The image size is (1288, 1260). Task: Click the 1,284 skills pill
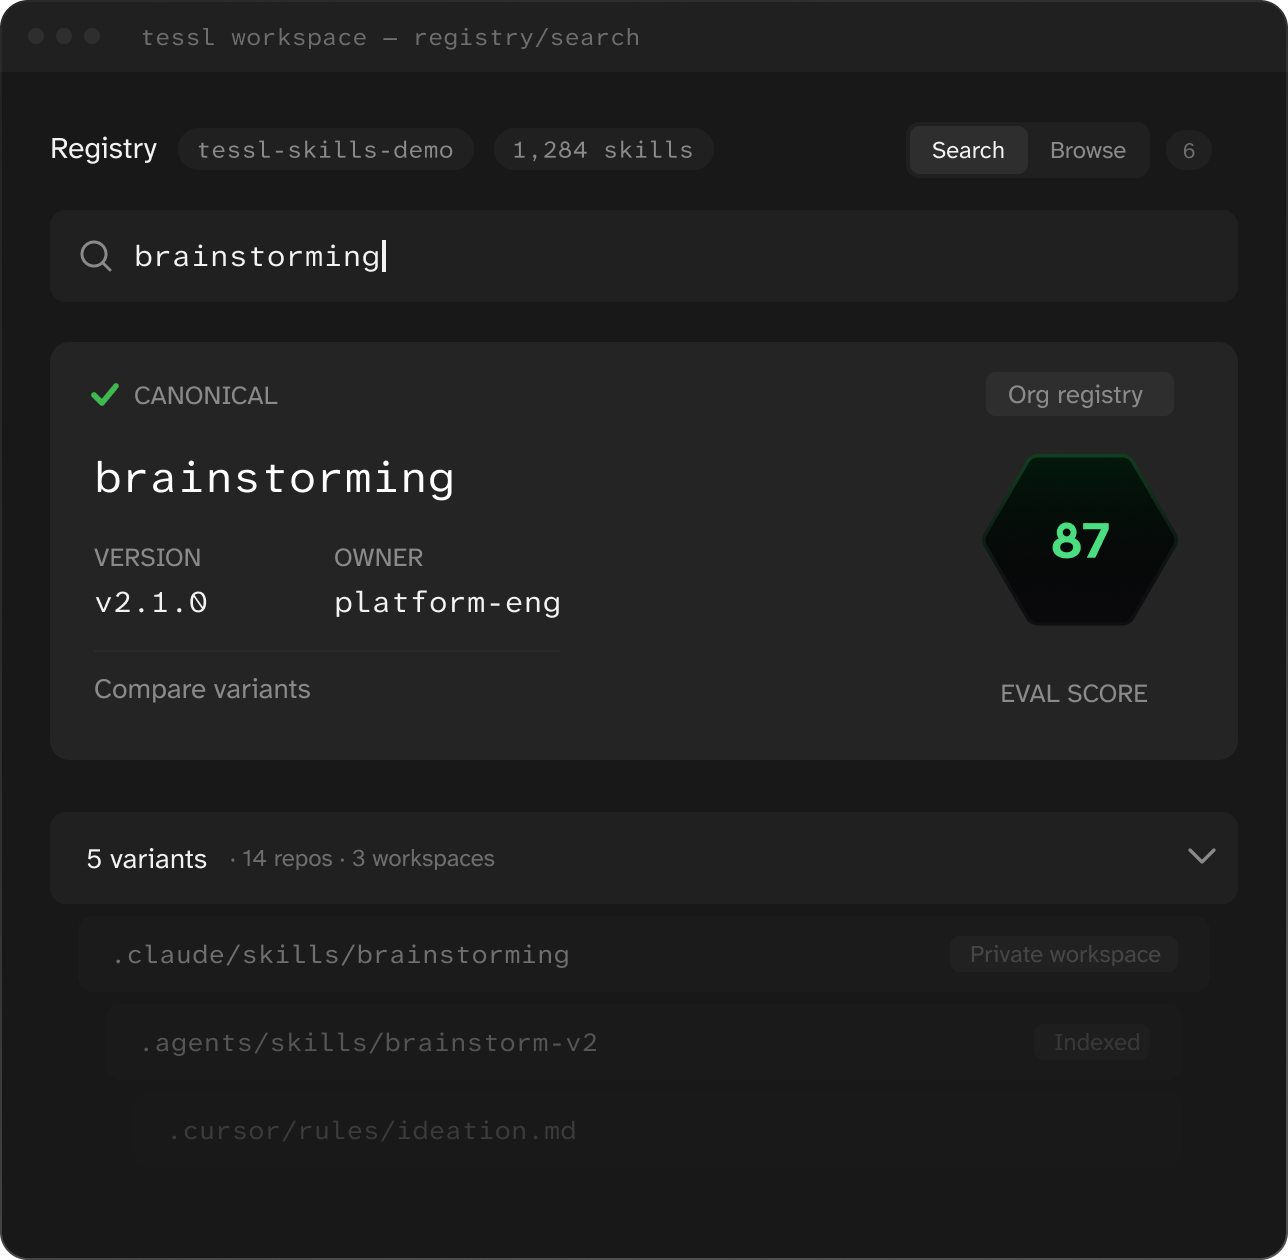coord(603,150)
